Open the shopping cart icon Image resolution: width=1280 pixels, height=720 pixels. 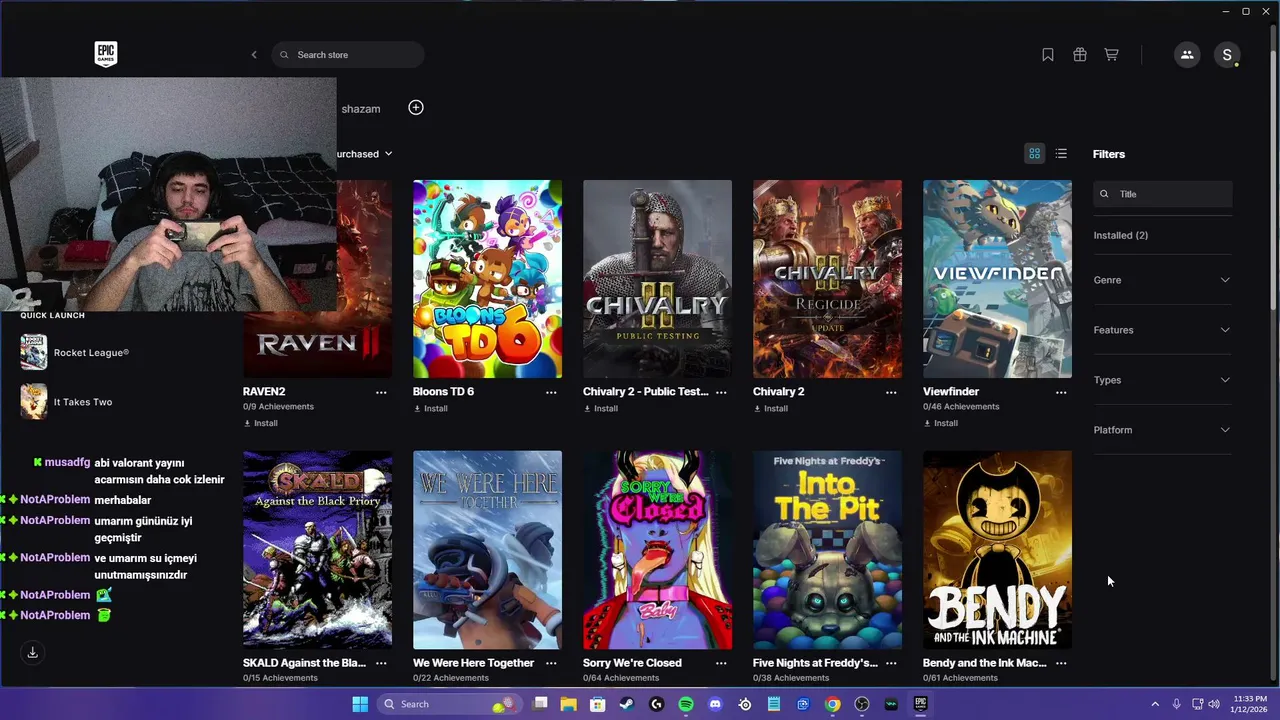(1111, 55)
